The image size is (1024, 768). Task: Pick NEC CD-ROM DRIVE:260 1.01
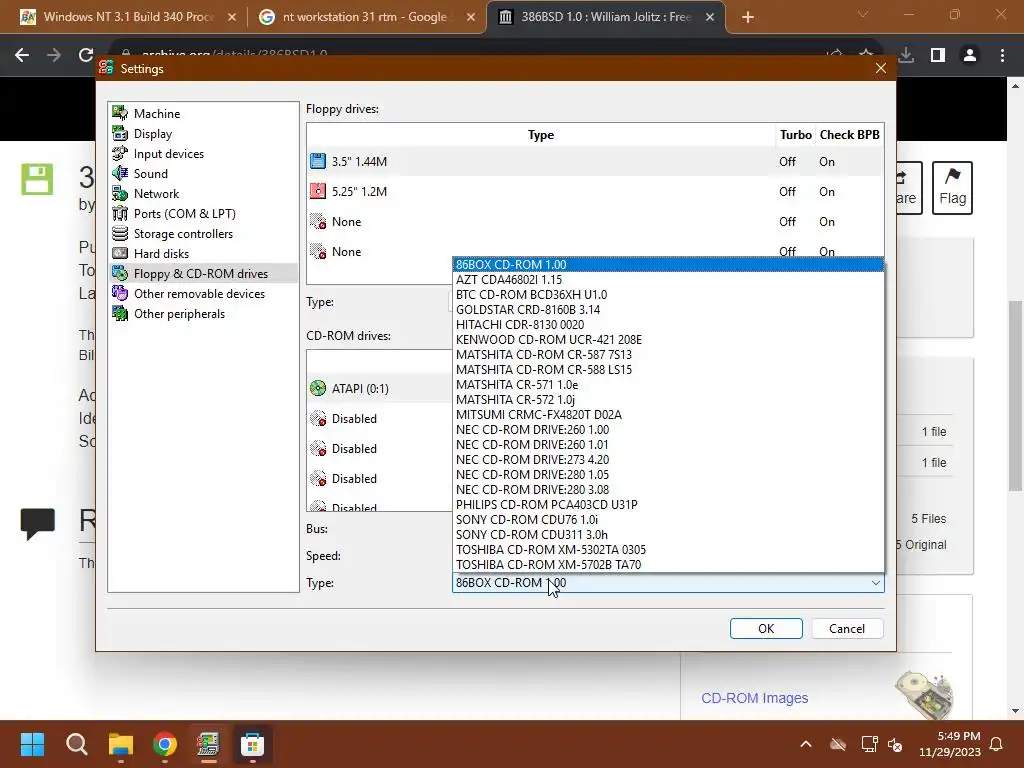668,445
